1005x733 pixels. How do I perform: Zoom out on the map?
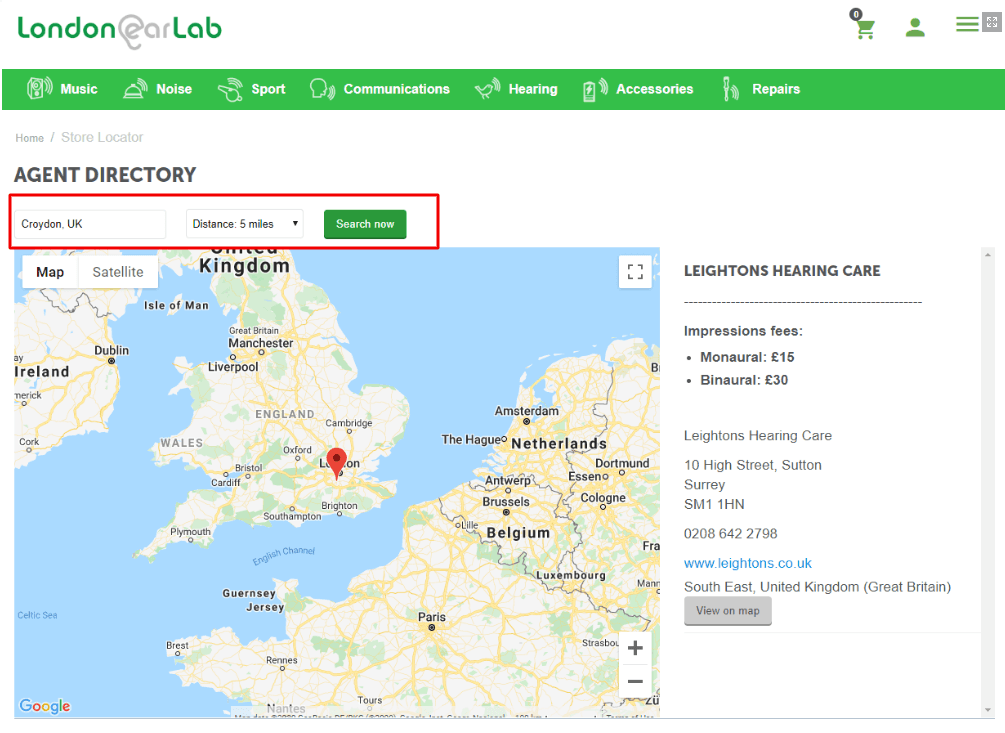(x=635, y=681)
